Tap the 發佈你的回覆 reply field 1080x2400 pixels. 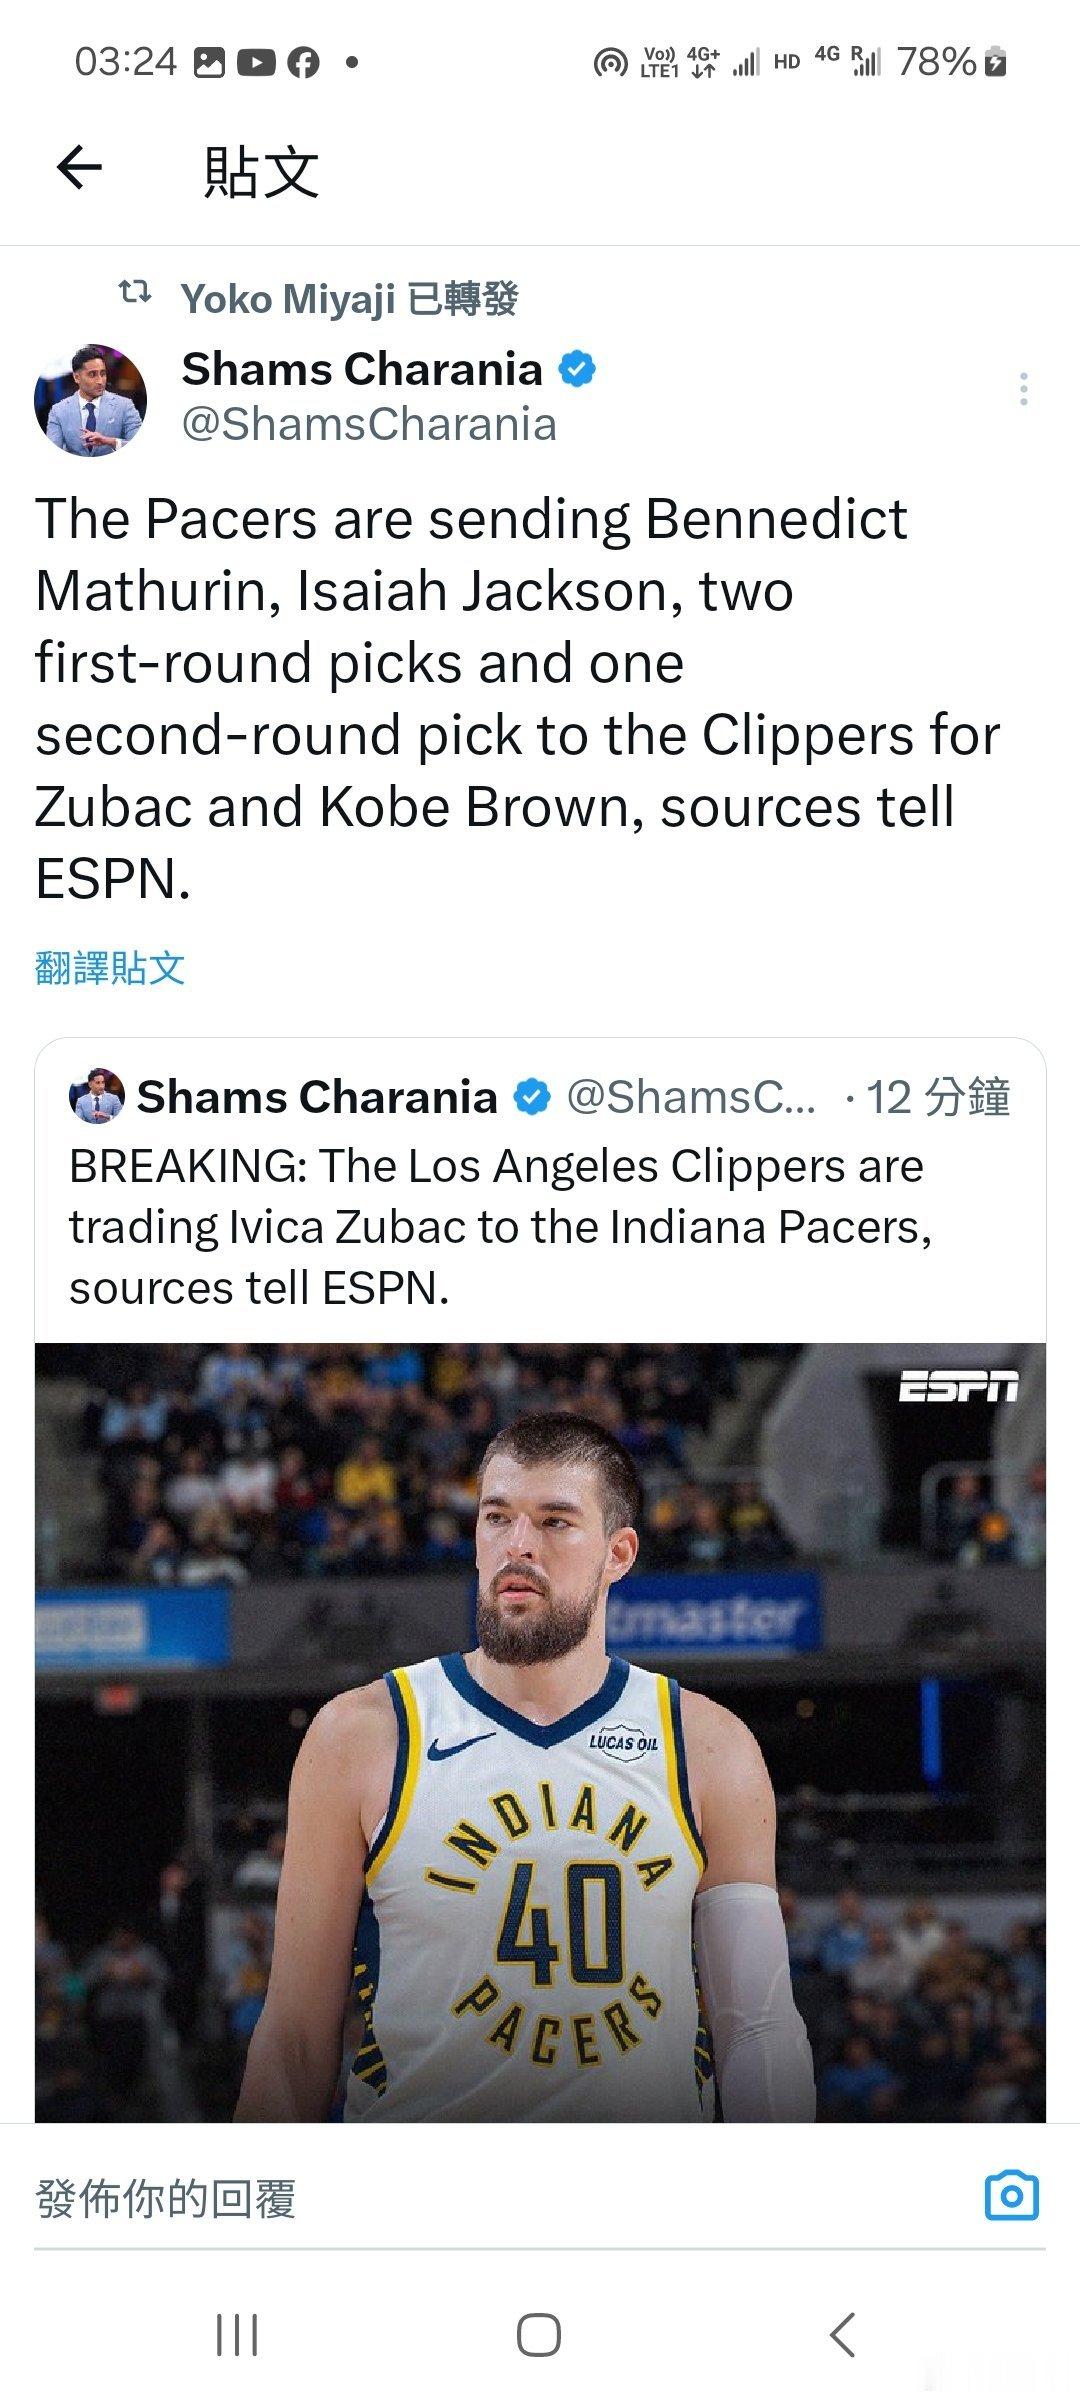500,2199
